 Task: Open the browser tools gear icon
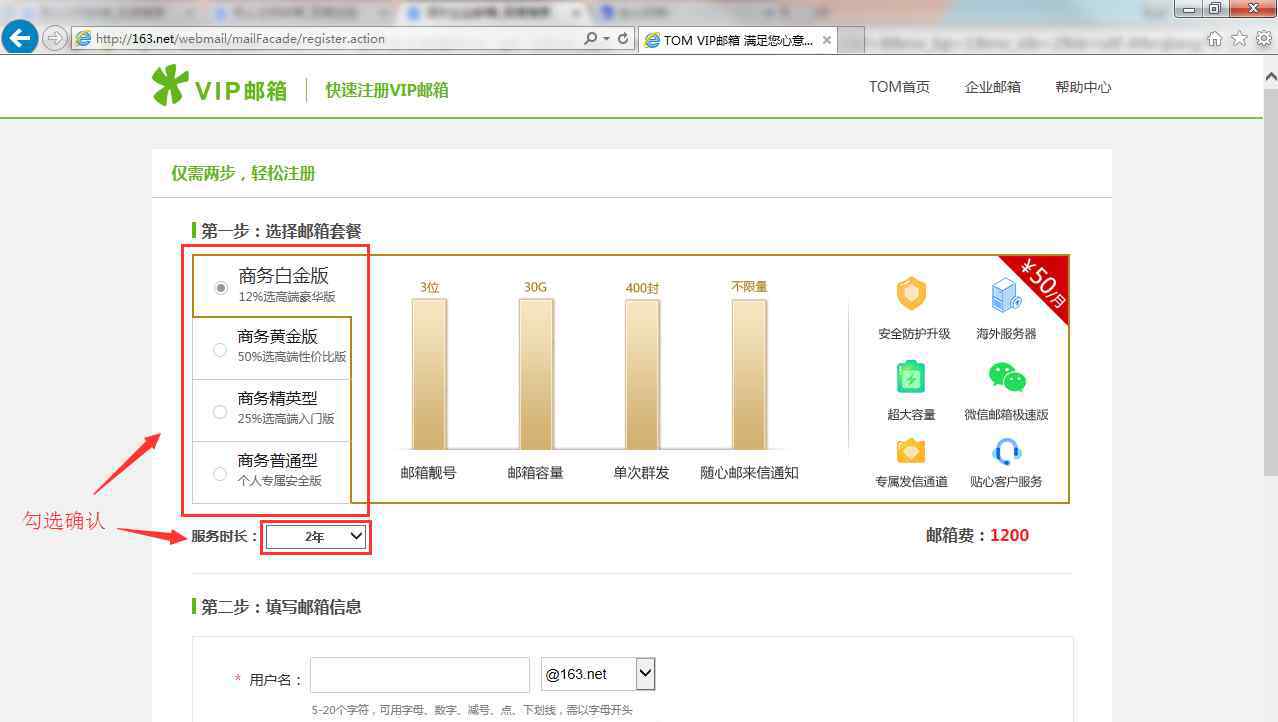[x=1264, y=39]
